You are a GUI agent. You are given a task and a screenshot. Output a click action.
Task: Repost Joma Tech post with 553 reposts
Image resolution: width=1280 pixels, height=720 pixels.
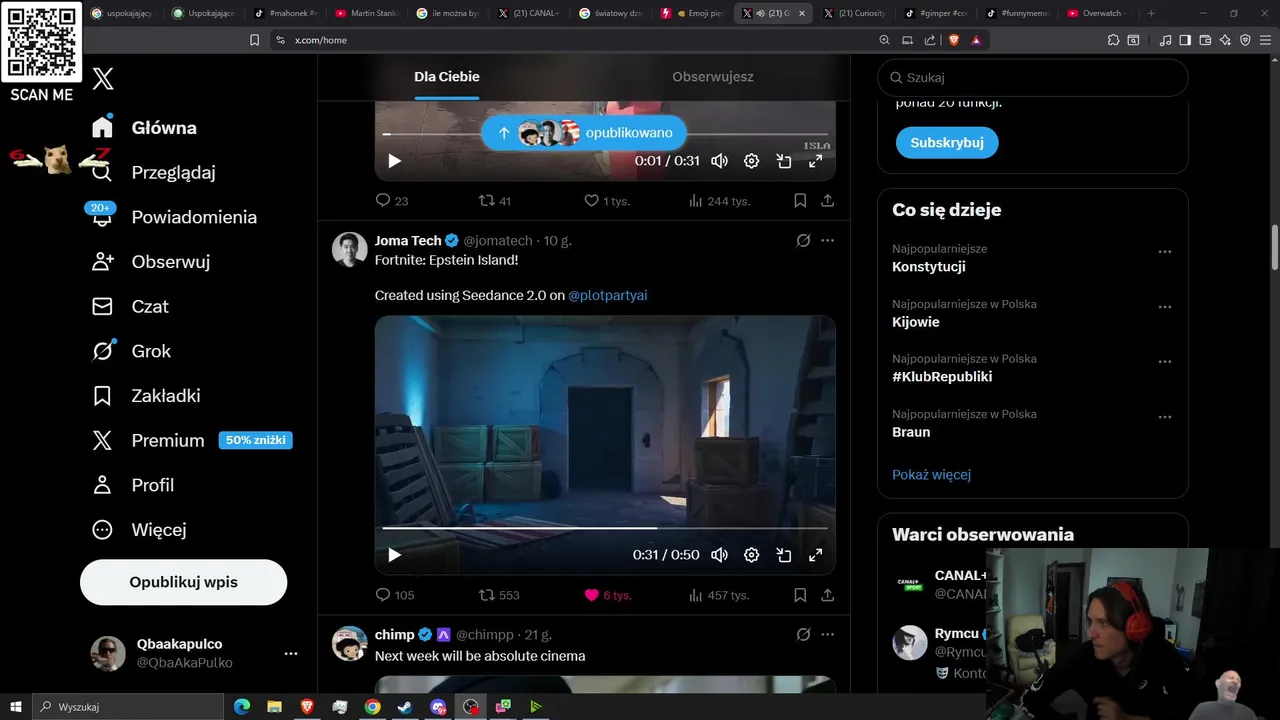point(499,595)
